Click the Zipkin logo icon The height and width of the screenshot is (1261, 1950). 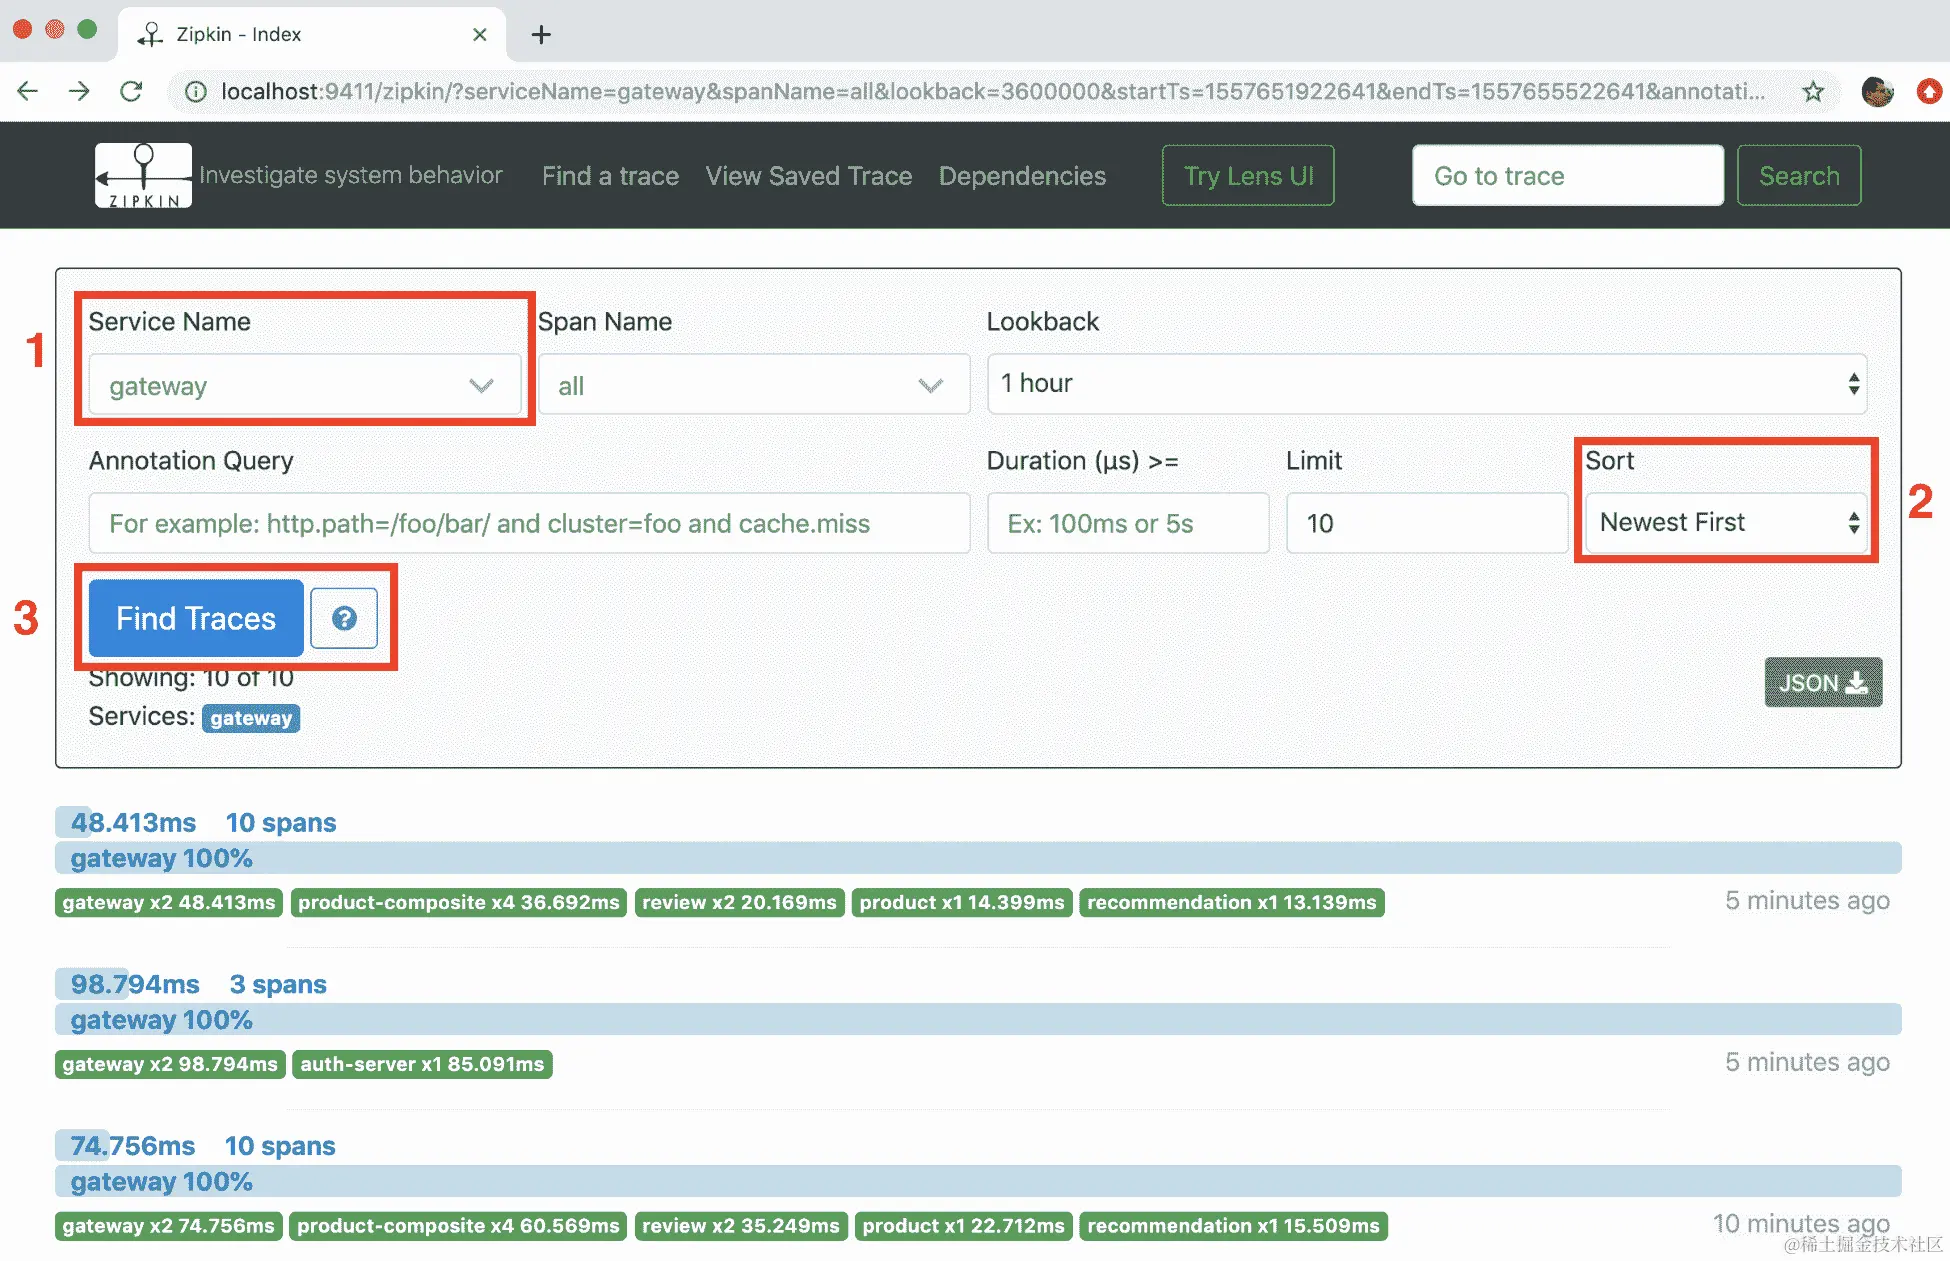(143, 175)
